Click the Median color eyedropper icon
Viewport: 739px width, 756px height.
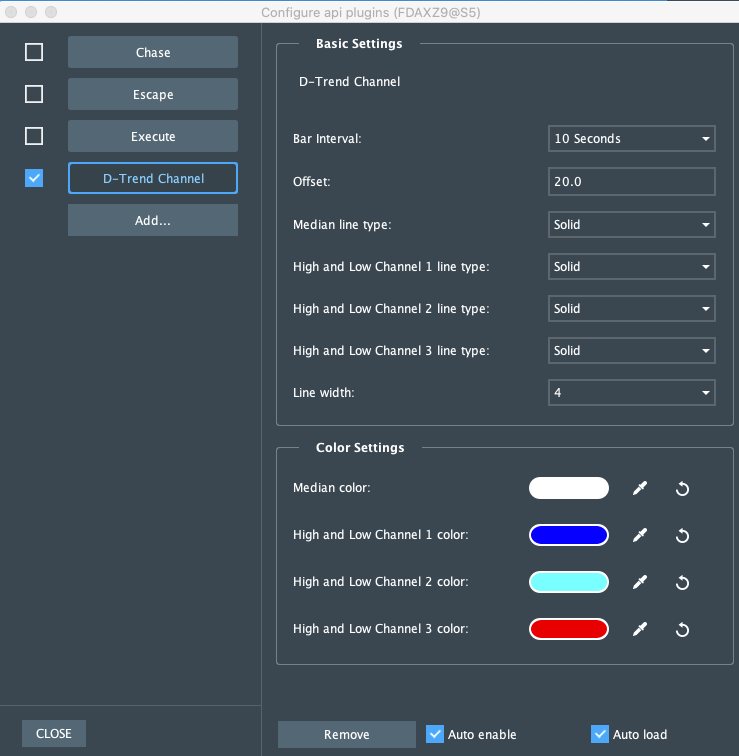[640, 488]
